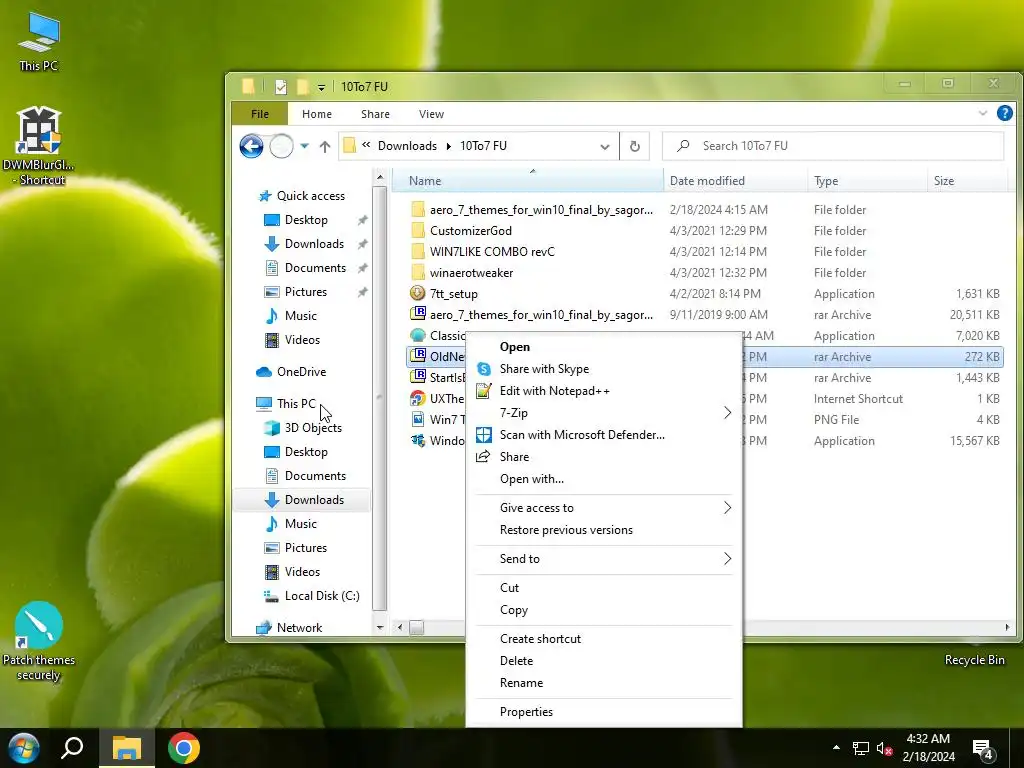Show hidden tray icons arrow

836,748
